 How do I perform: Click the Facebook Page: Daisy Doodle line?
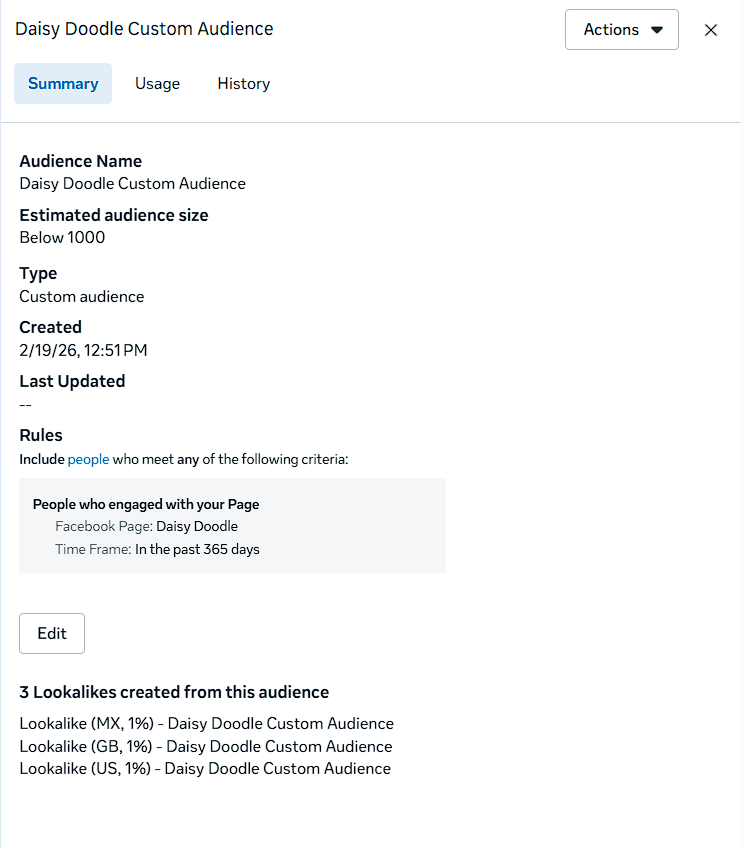[146, 527]
